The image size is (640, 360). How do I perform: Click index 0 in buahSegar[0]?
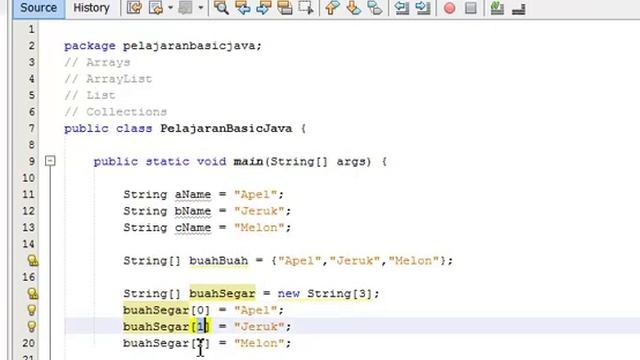point(200,310)
